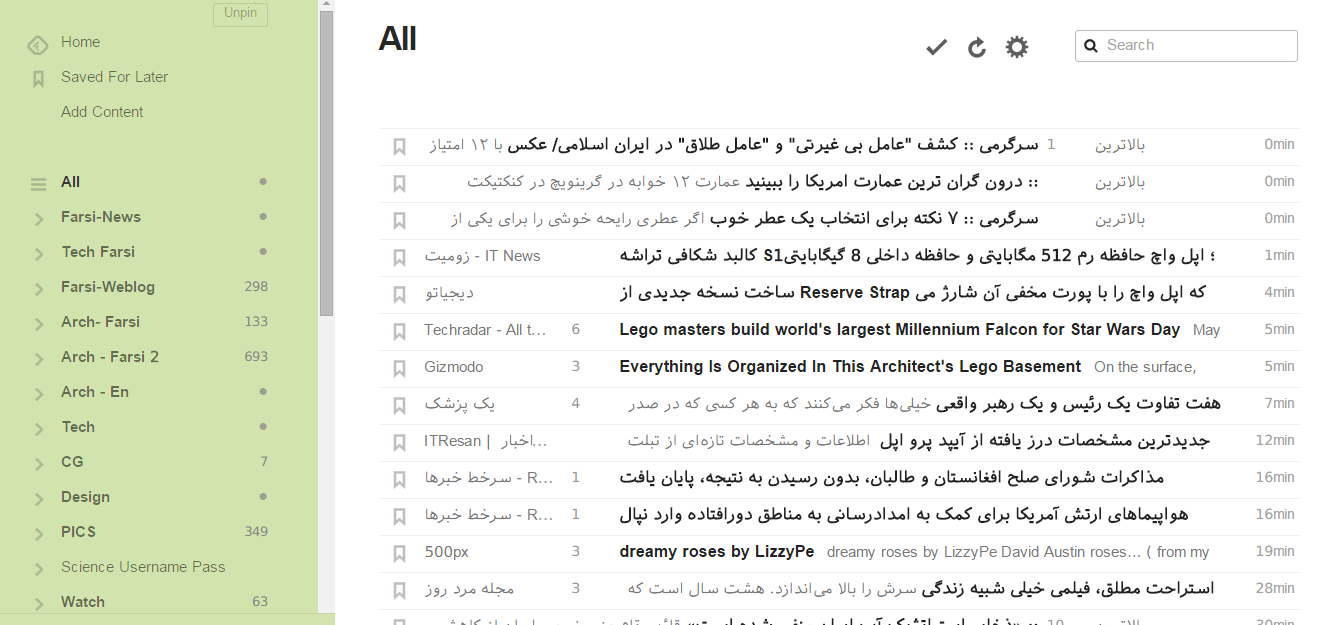Click the list icon next to All
This screenshot has width=1341, height=625.
[x=38, y=182]
